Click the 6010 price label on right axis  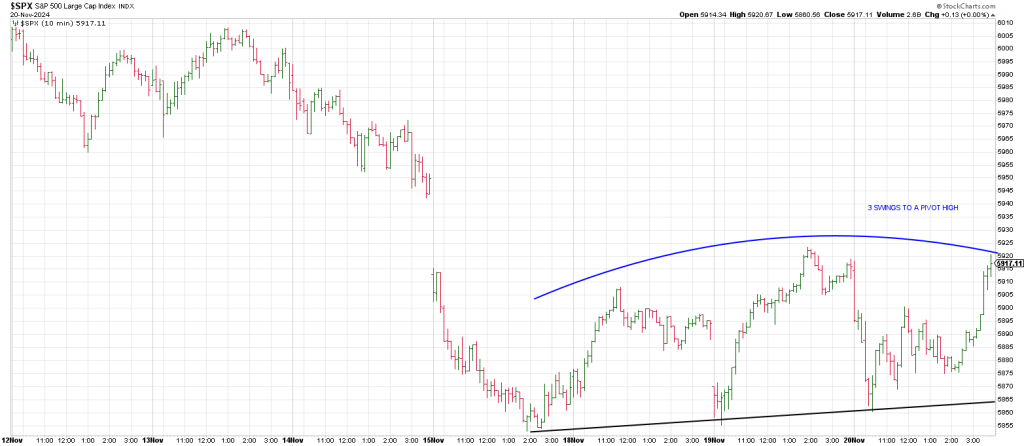click(1005, 22)
